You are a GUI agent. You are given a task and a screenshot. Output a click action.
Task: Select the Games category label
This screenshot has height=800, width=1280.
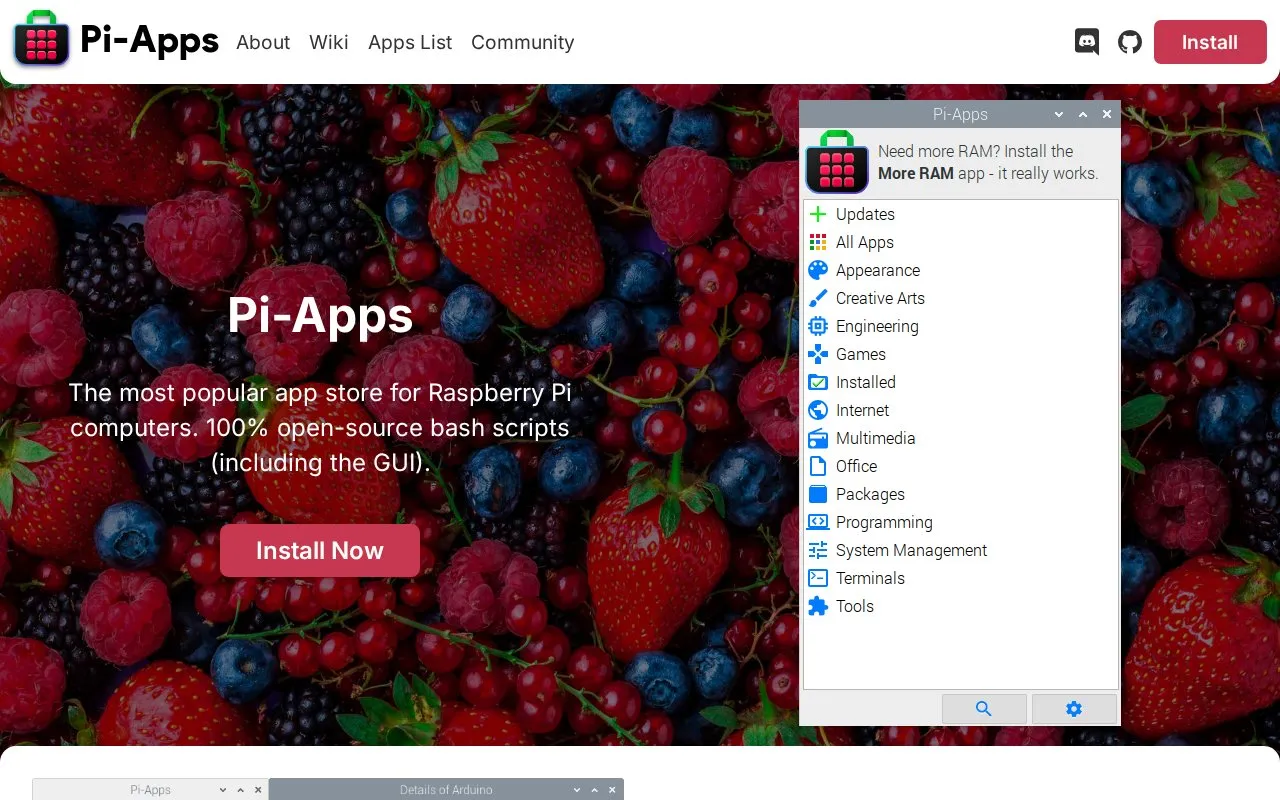(x=861, y=354)
